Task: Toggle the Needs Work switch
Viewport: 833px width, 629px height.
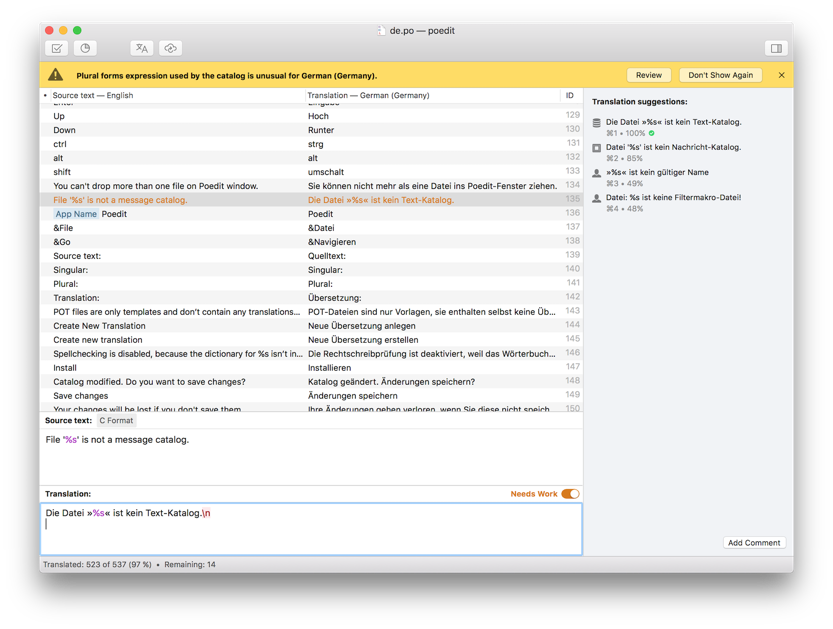Action: click(x=569, y=494)
